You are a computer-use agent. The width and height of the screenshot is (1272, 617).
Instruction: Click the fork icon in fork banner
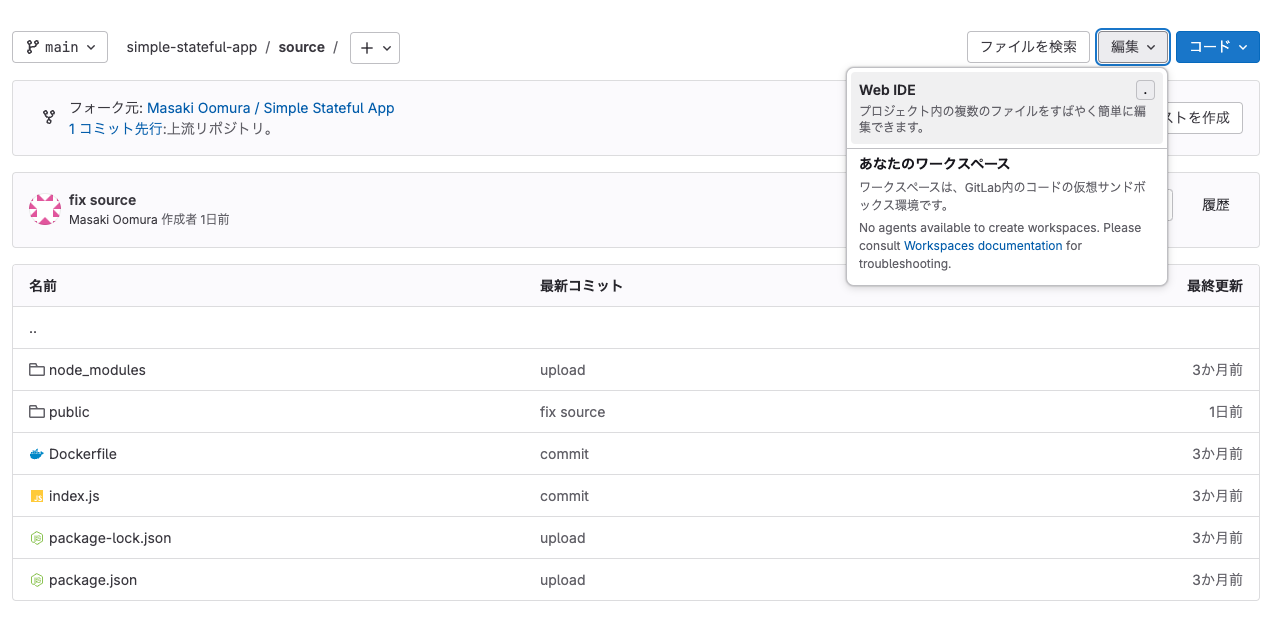tap(49, 118)
